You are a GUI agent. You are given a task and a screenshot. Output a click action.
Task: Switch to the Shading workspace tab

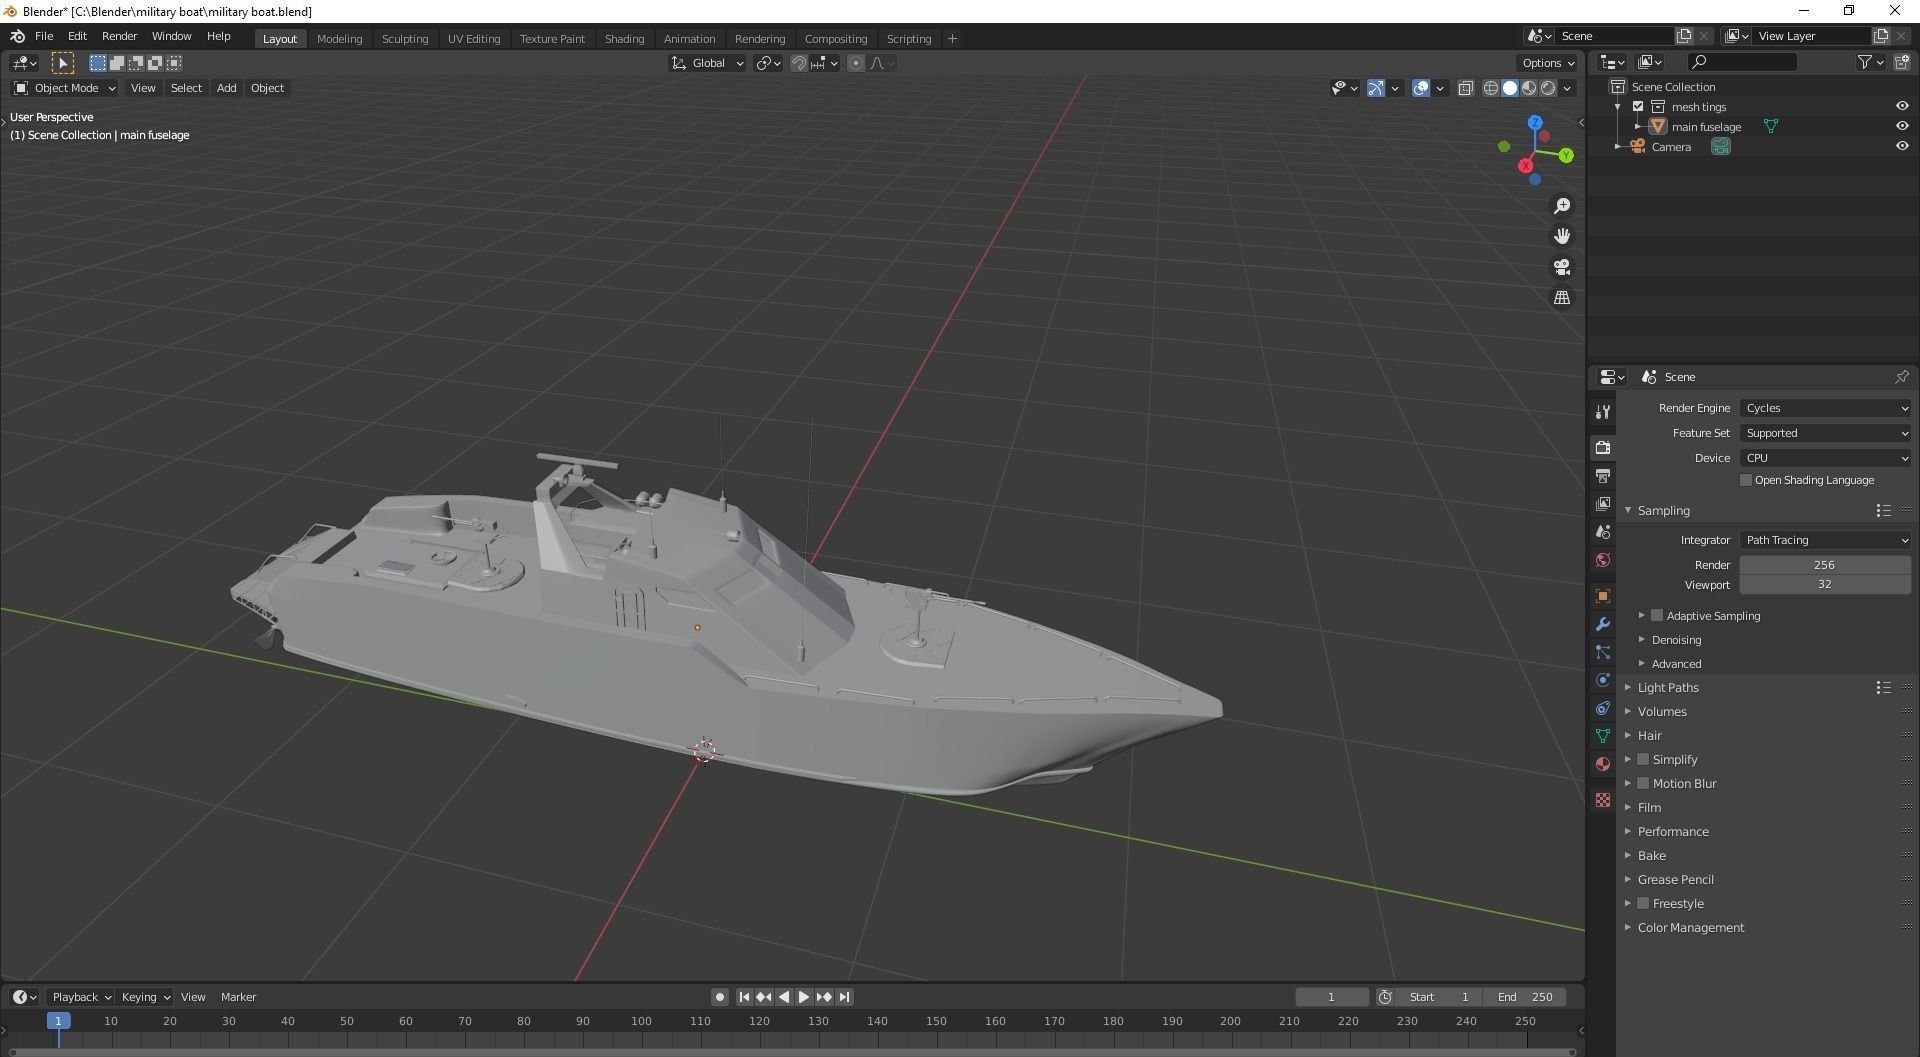point(624,39)
